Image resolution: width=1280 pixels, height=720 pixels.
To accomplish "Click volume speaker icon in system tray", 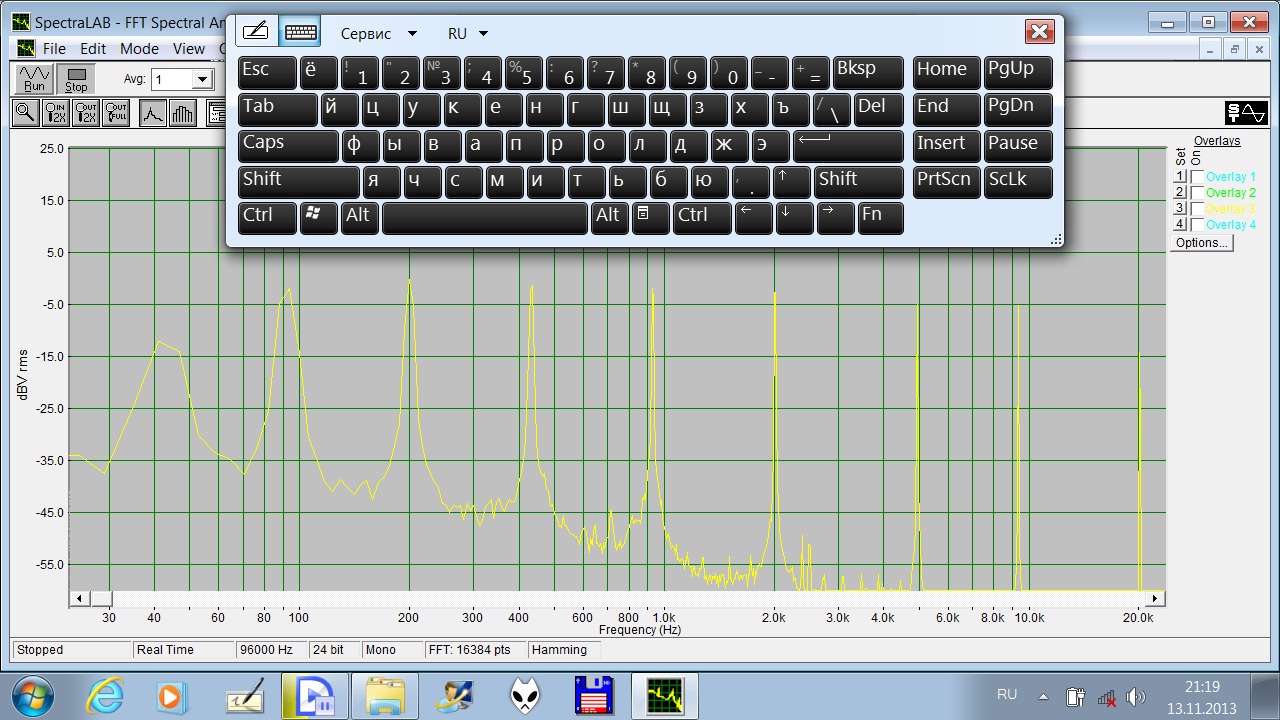I will [x=1135, y=697].
